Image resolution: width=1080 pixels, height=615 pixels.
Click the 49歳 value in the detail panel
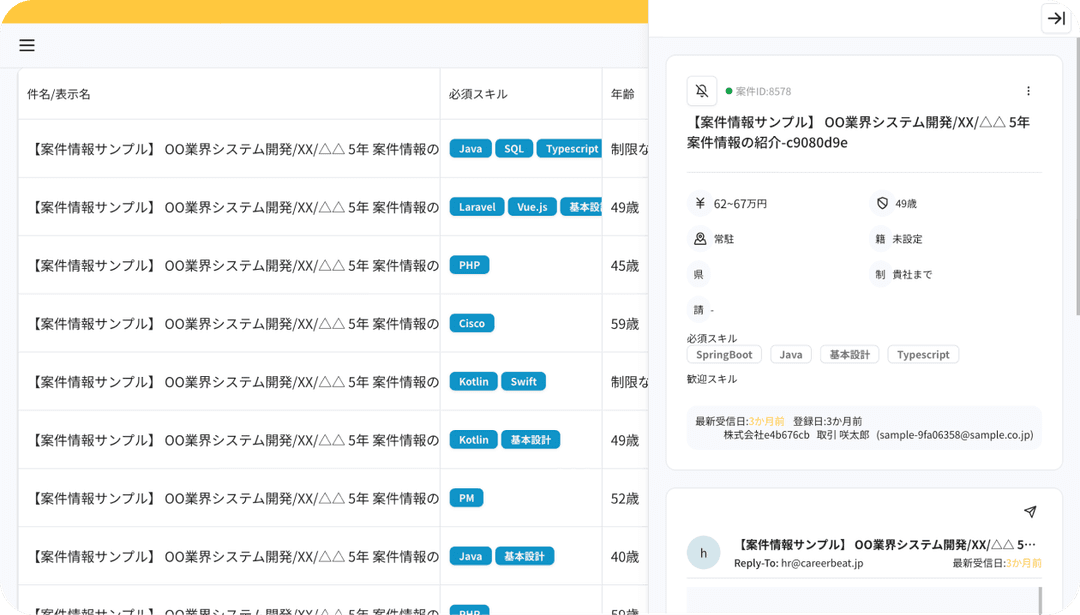coord(906,204)
